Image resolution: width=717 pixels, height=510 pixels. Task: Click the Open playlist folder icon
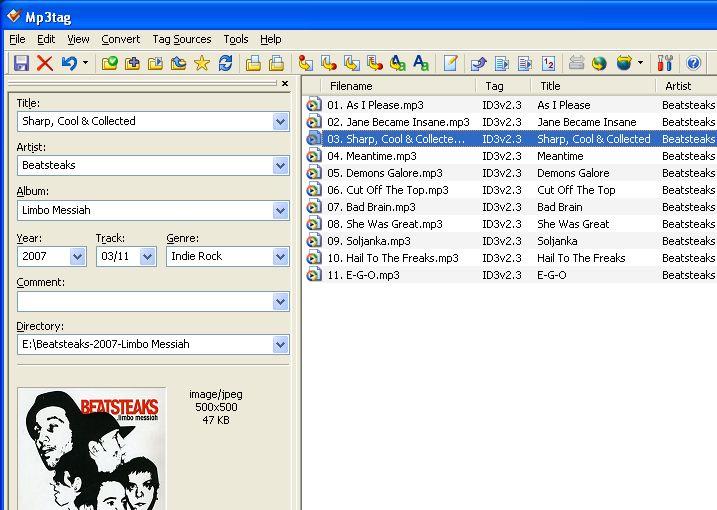(155, 63)
